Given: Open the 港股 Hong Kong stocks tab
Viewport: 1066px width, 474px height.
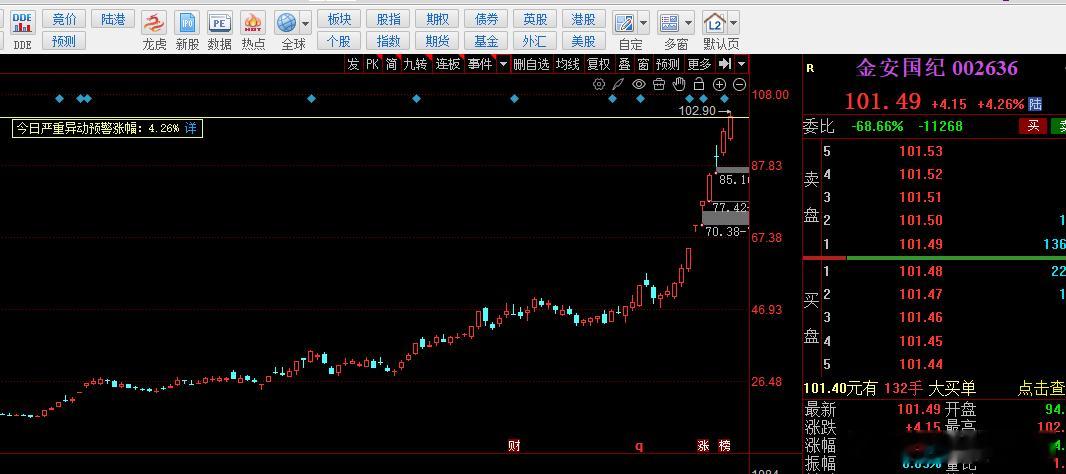Looking at the screenshot, I should point(583,19).
